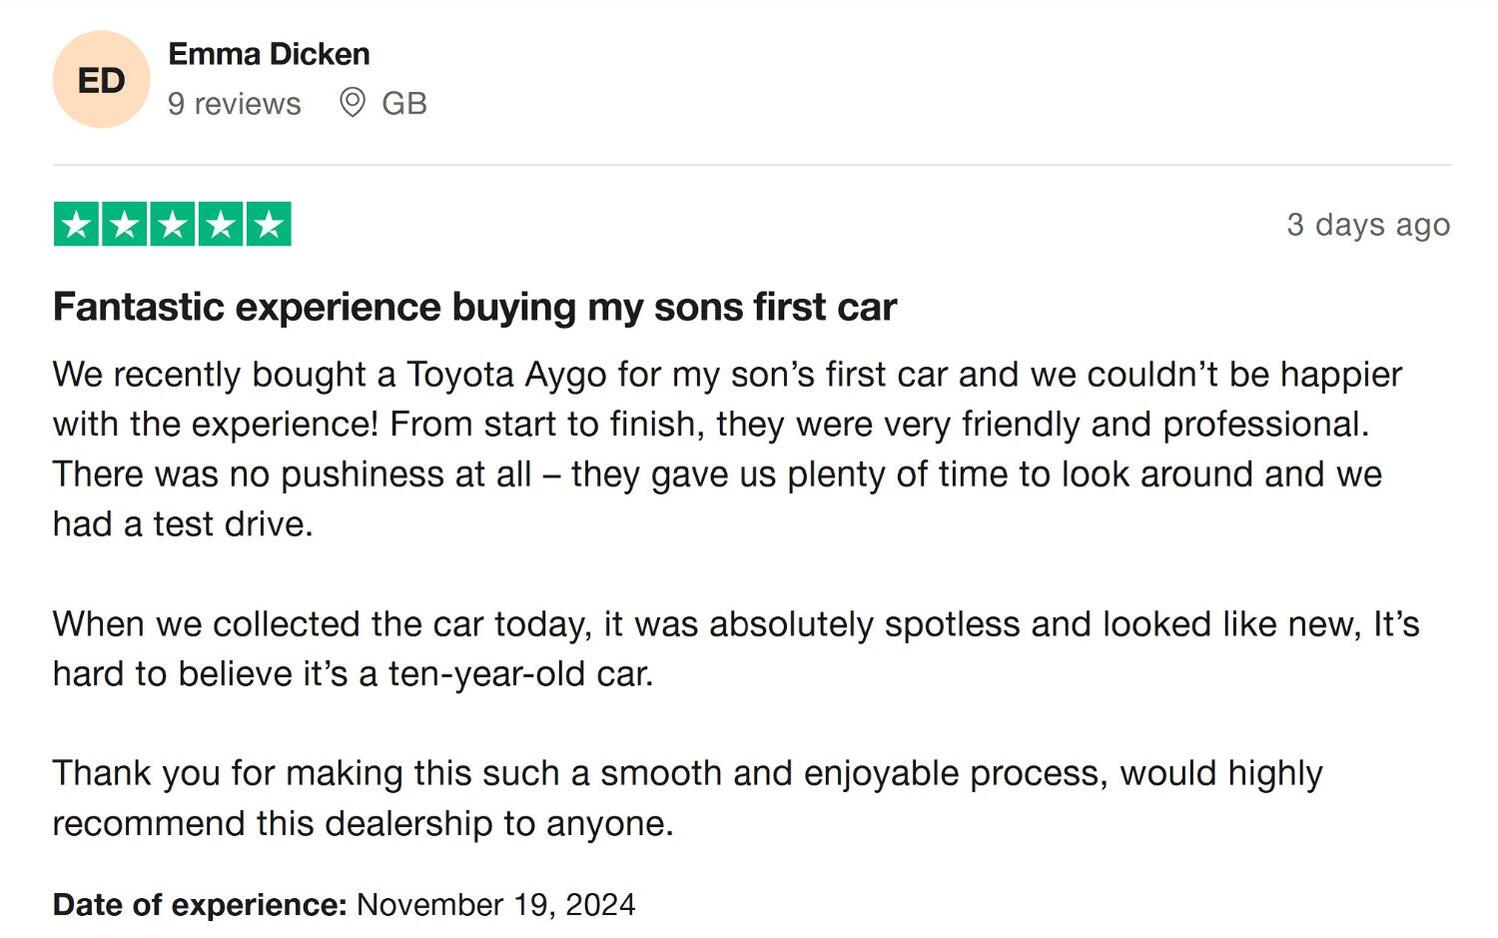Click the "November 19, 2024" date

495,904
